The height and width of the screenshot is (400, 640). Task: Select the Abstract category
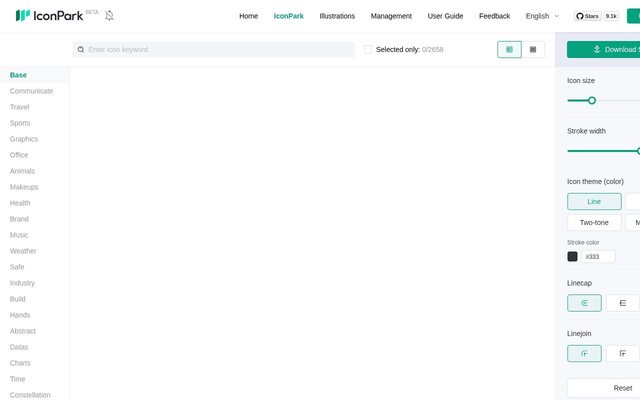click(23, 331)
